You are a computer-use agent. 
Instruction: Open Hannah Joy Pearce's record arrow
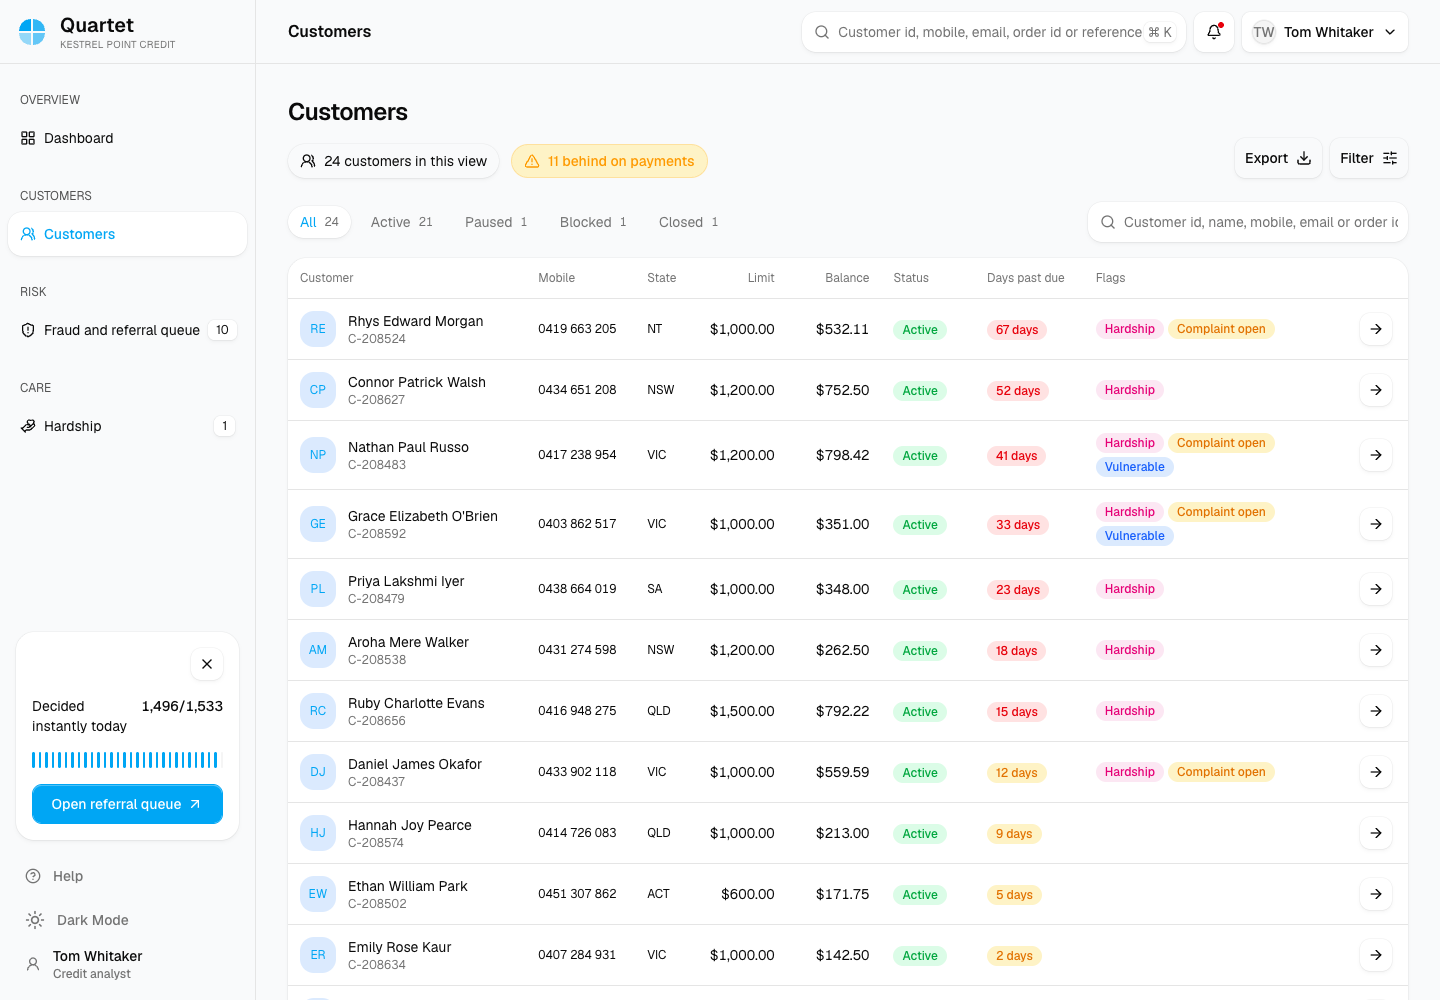tap(1376, 833)
